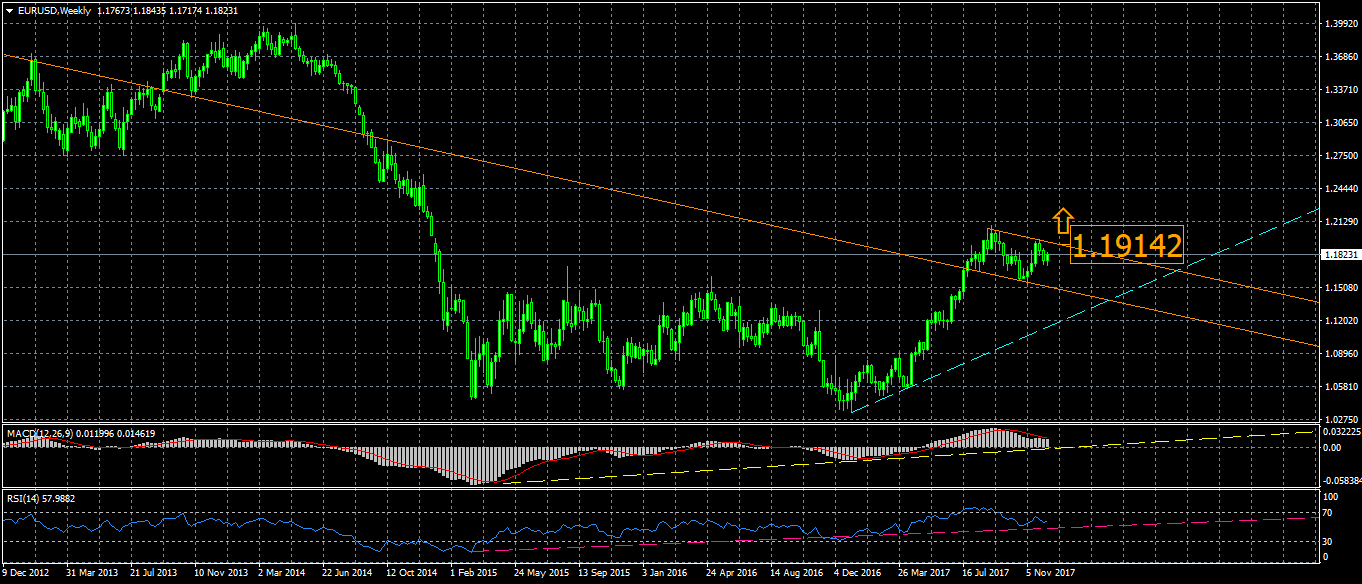Click the MACD 0.00 scale level
1362x584 pixels.
pyautogui.click(x=1331, y=448)
